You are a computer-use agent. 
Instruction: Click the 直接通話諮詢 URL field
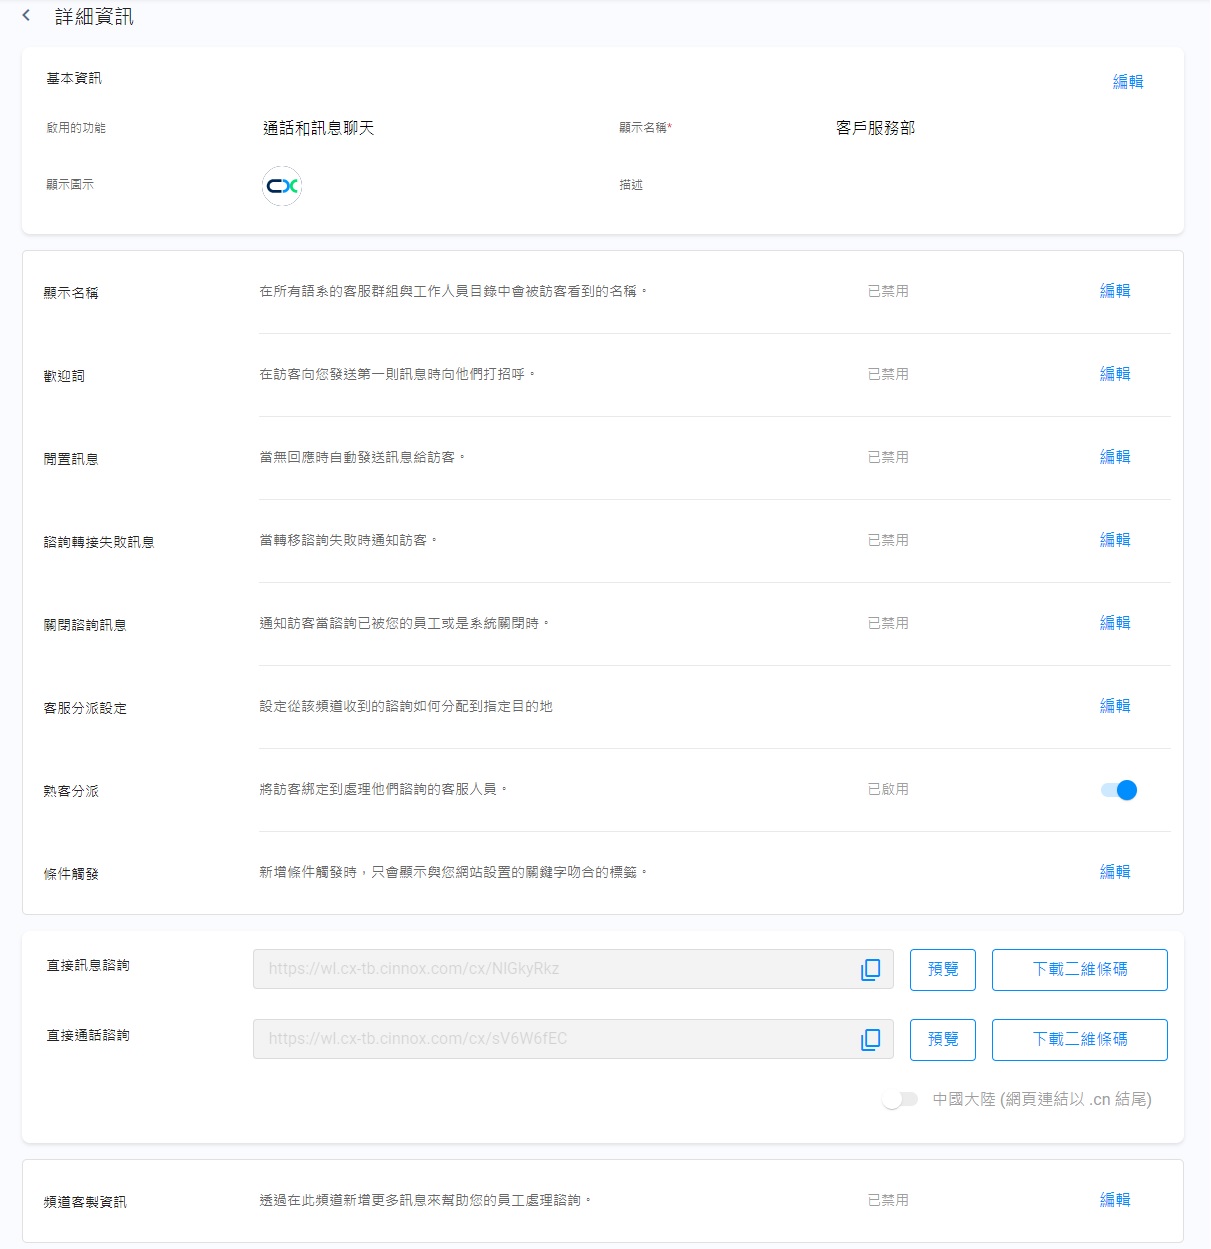[x=573, y=1039]
